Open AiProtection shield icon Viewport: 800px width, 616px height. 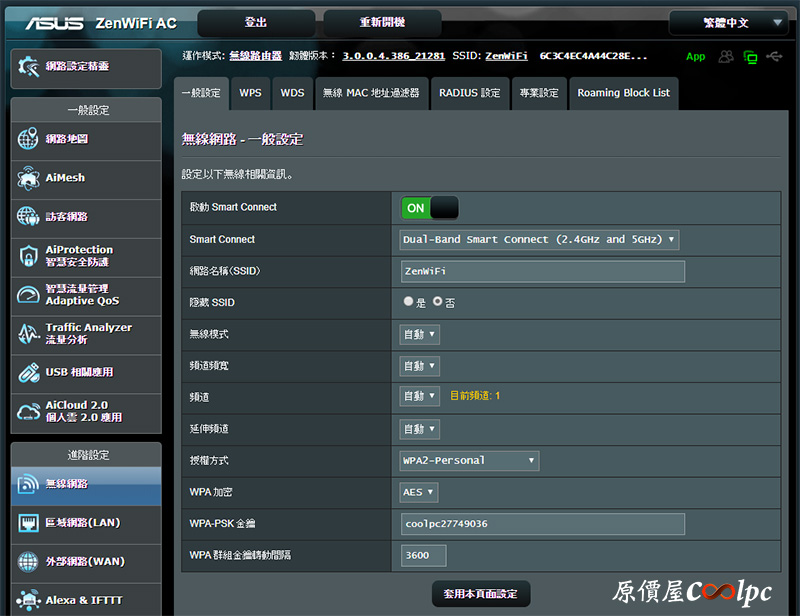[28, 256]
